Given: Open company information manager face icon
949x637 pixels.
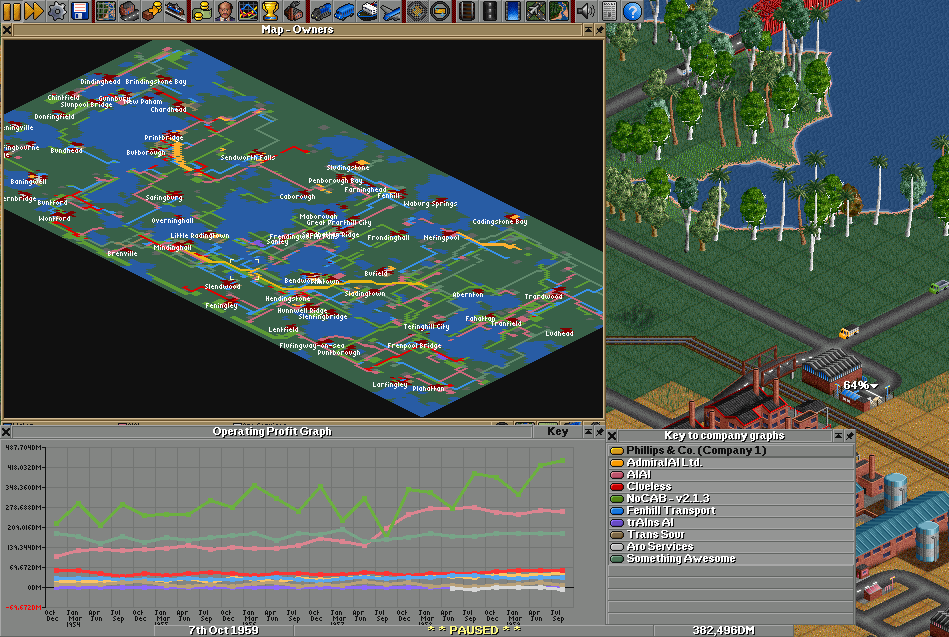Looking at the screenshot, I should (225, 11).
